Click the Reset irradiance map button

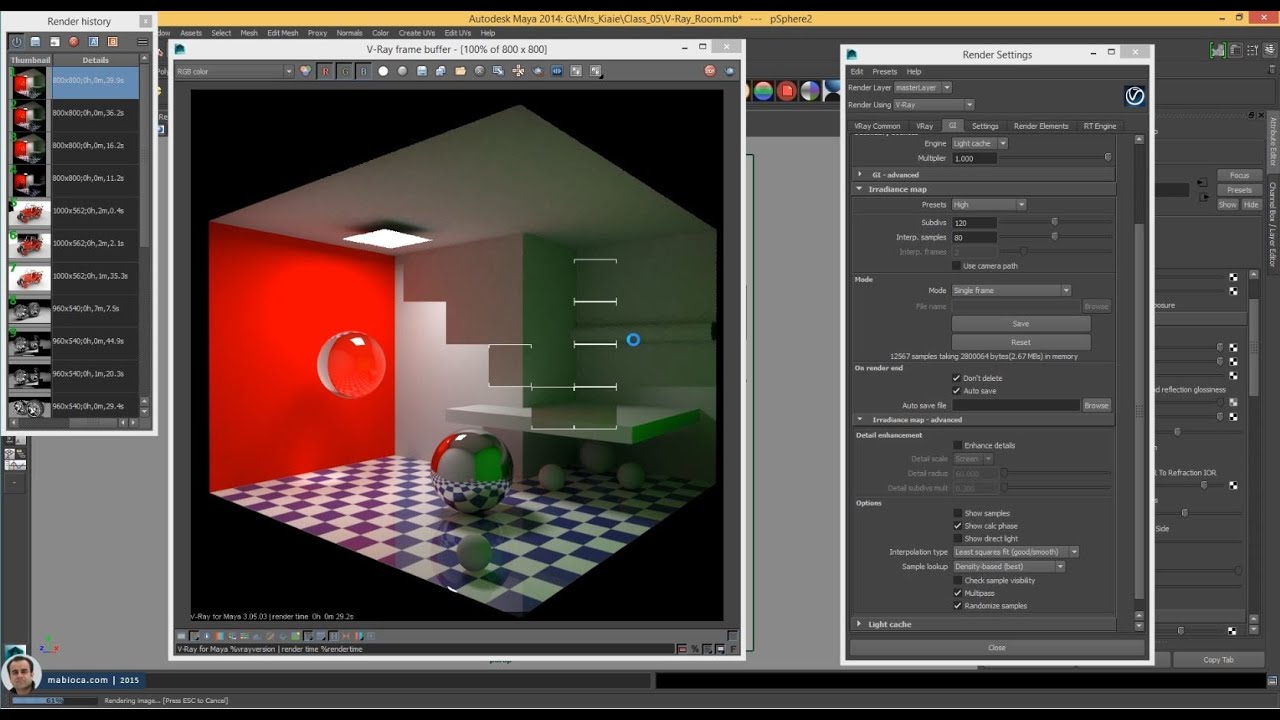pyautogui.click(x=1021, y=342)
